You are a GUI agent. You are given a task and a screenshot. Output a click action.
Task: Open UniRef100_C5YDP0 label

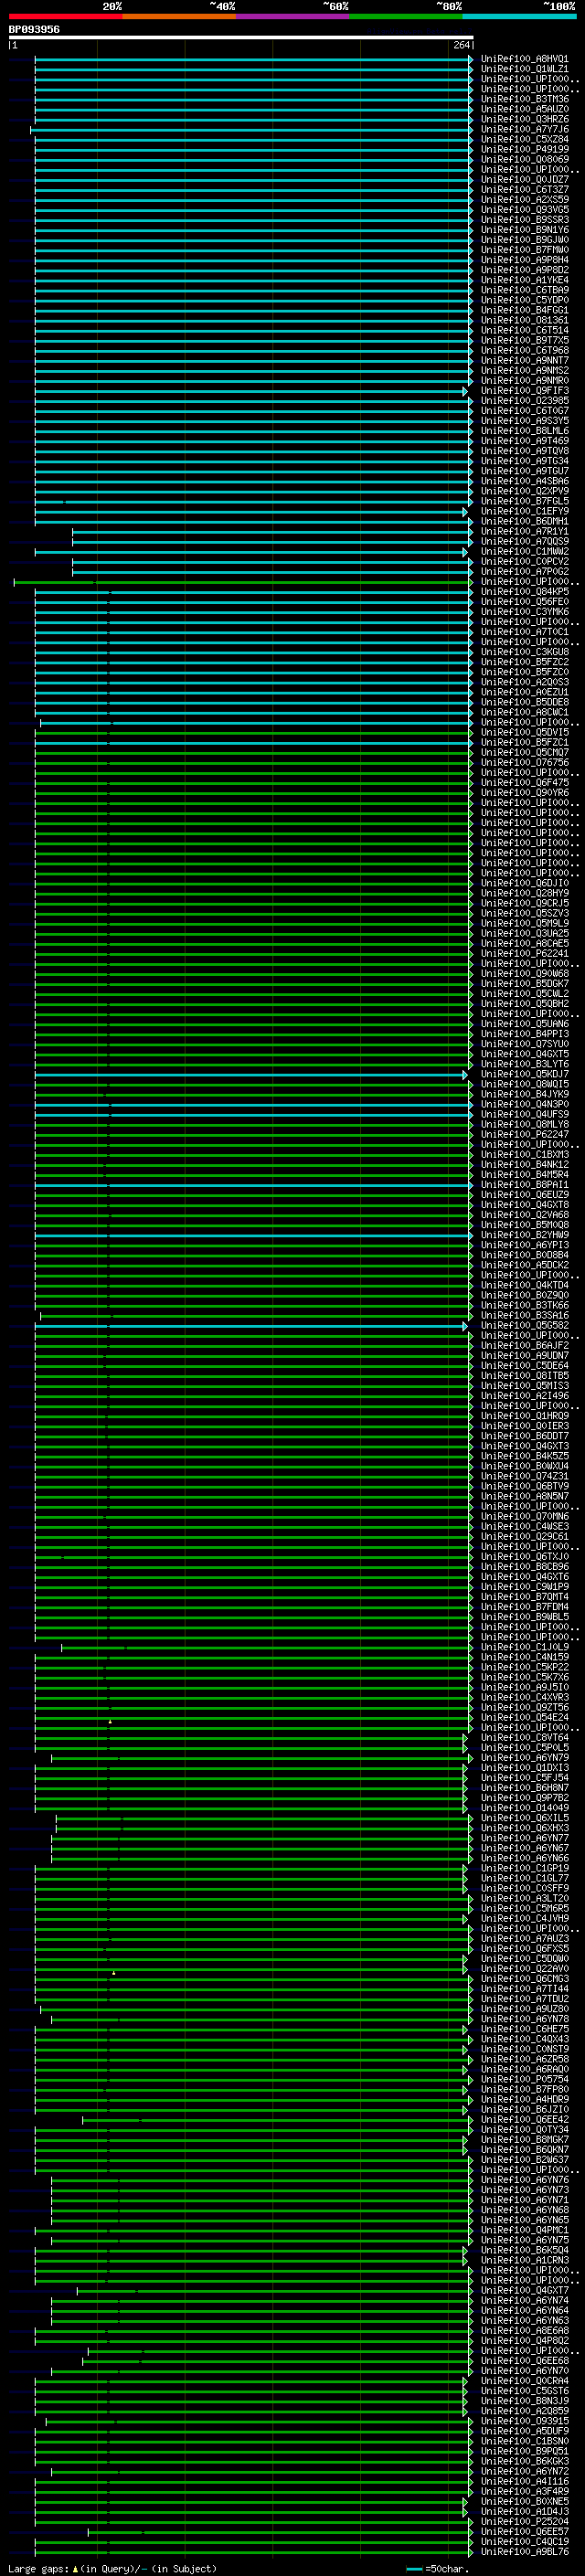click(525, 300)
